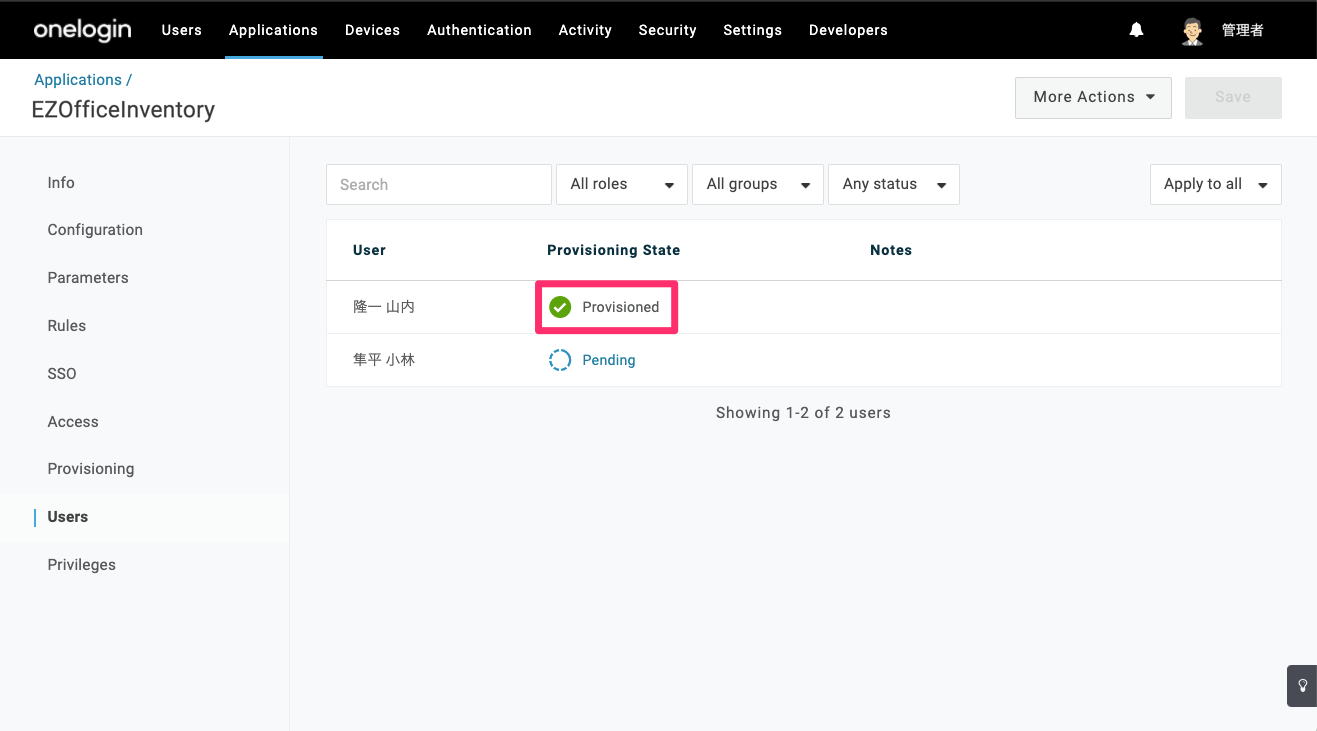This screenshot has width=1317, height=731.
Task: Click the EZOfficeInventory page title
Action: click(123, 110)
